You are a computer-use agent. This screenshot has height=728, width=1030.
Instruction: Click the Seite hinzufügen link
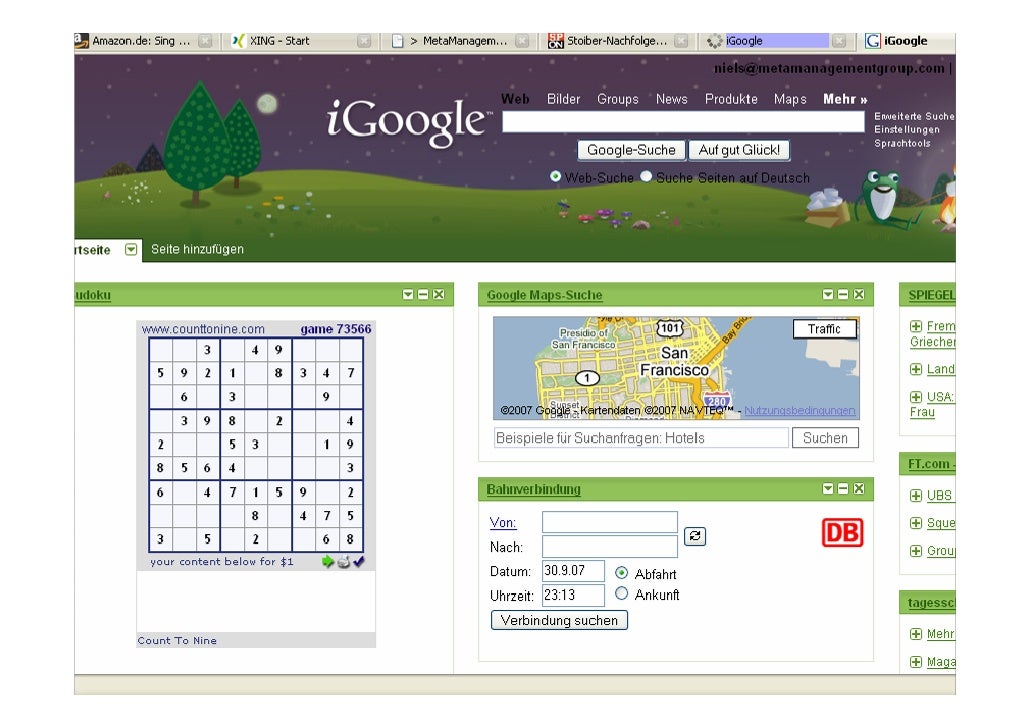197,249
